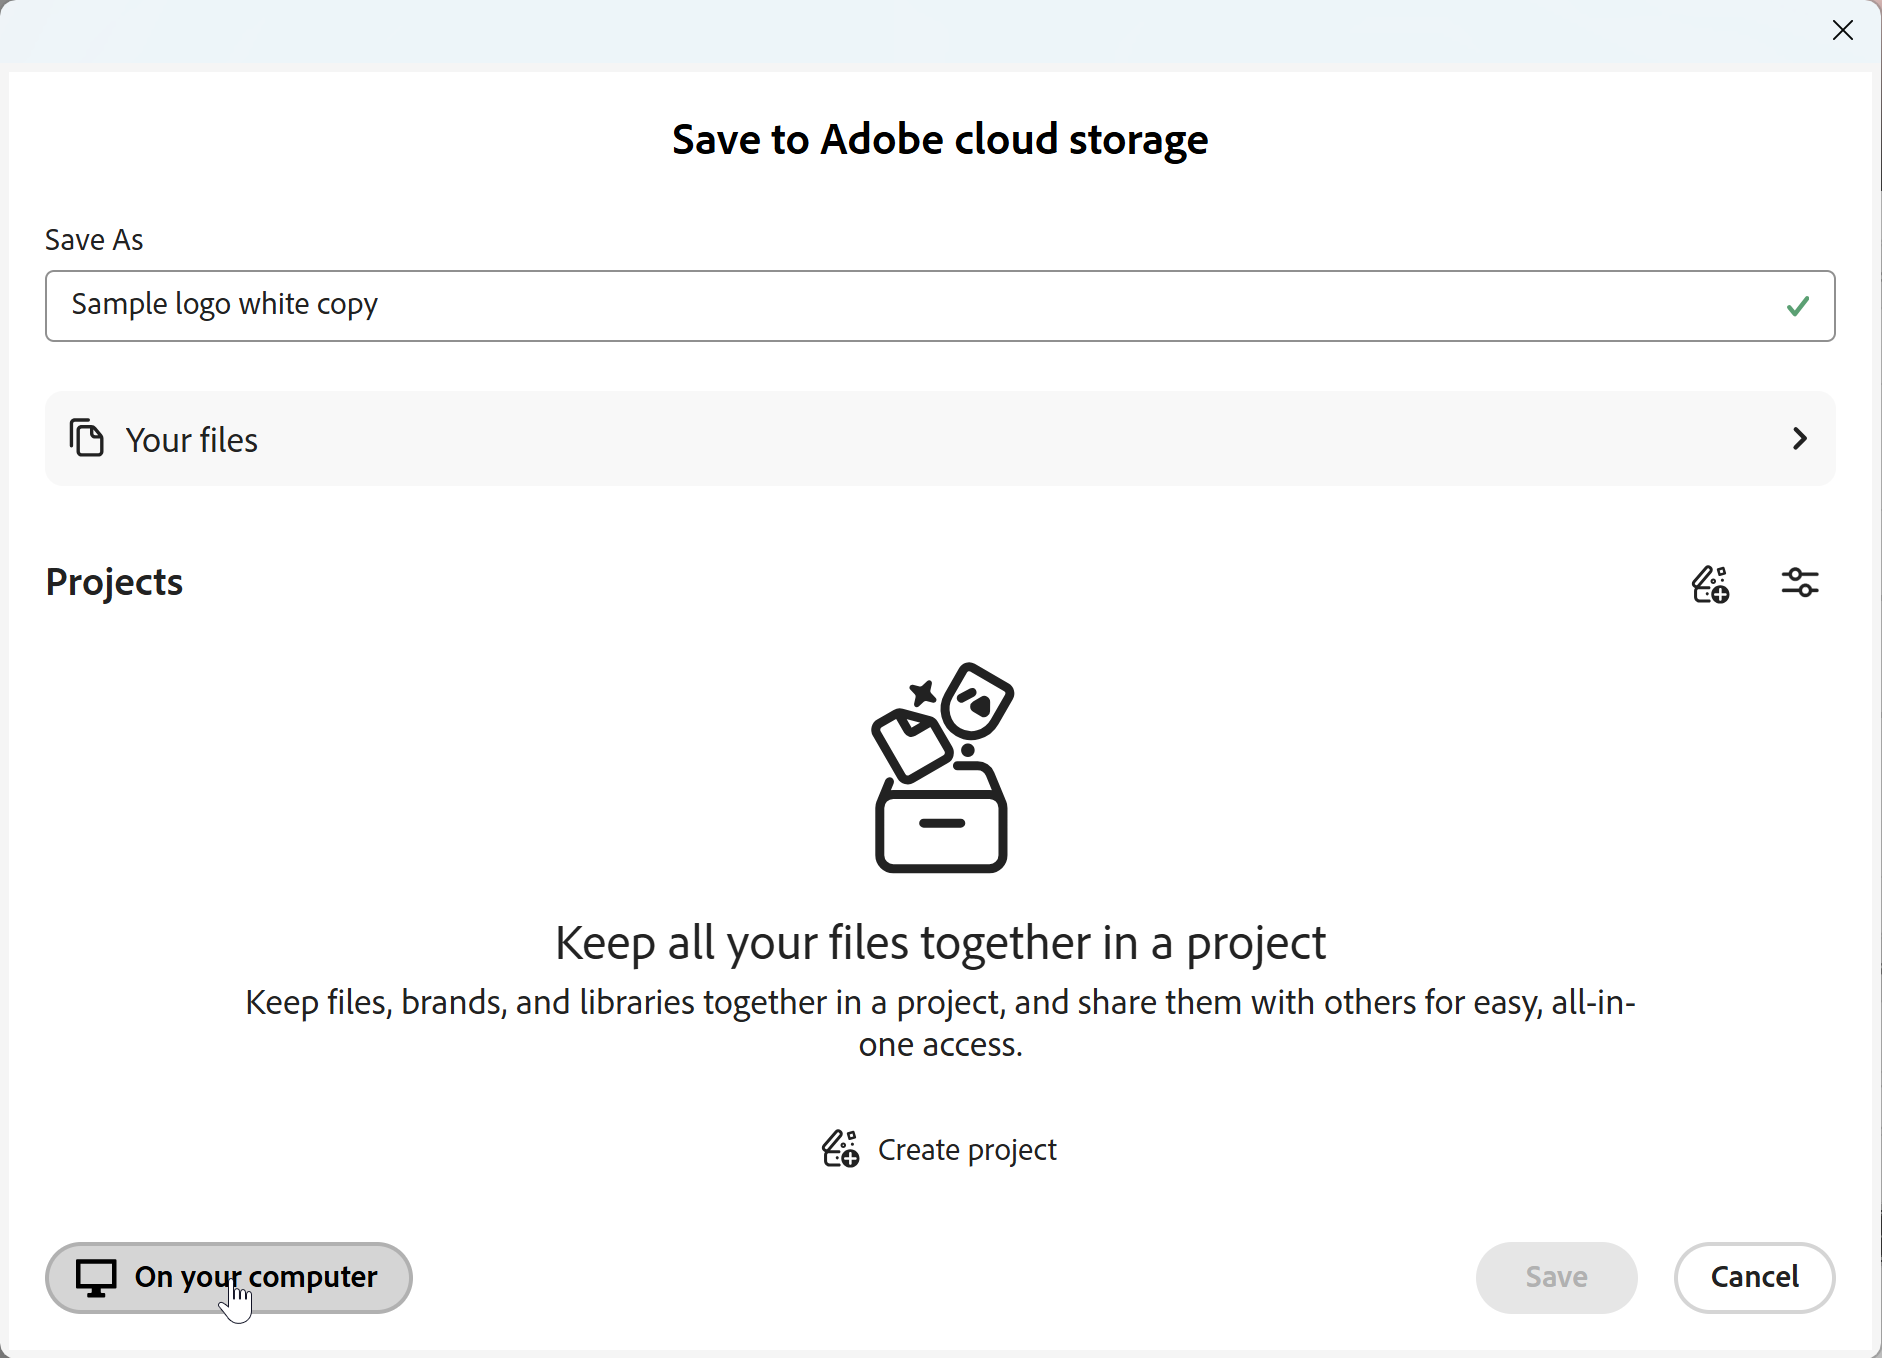This screenshot has width=1882, height=1358.
Task: Click the Create project link
Action: pyautogui.click(x=939, y=1149)
